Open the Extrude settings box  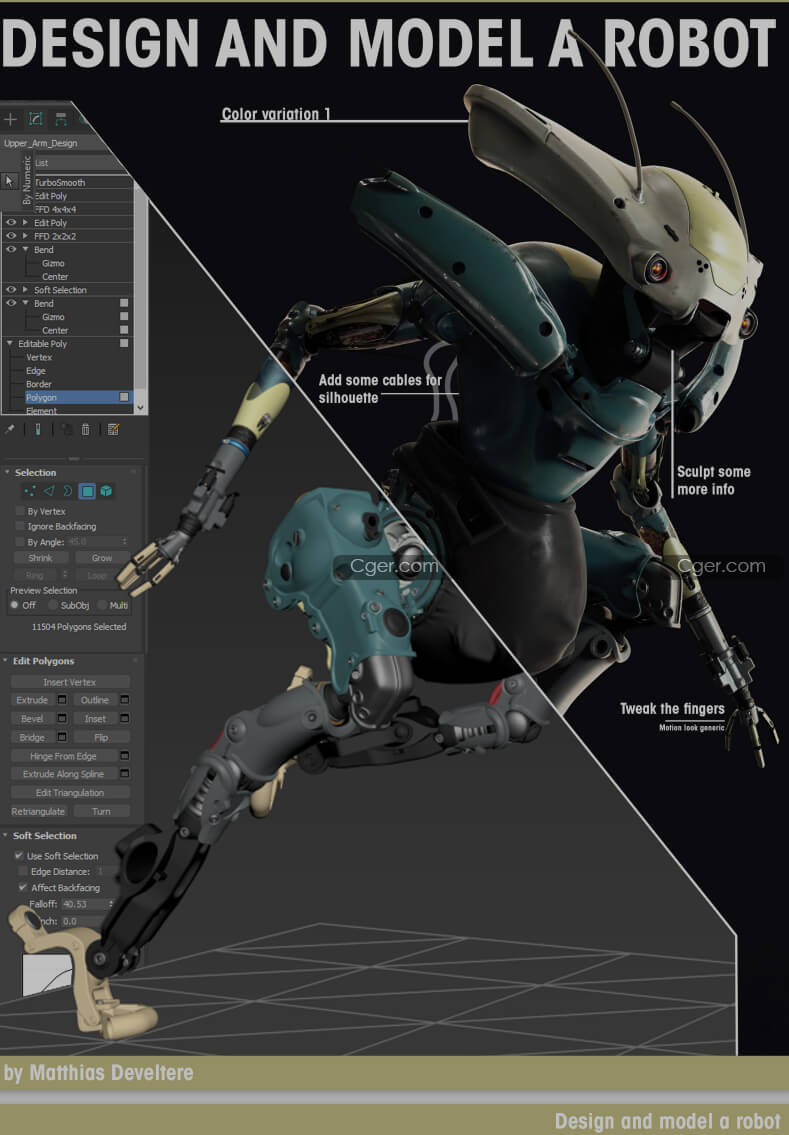click(61, 700)
